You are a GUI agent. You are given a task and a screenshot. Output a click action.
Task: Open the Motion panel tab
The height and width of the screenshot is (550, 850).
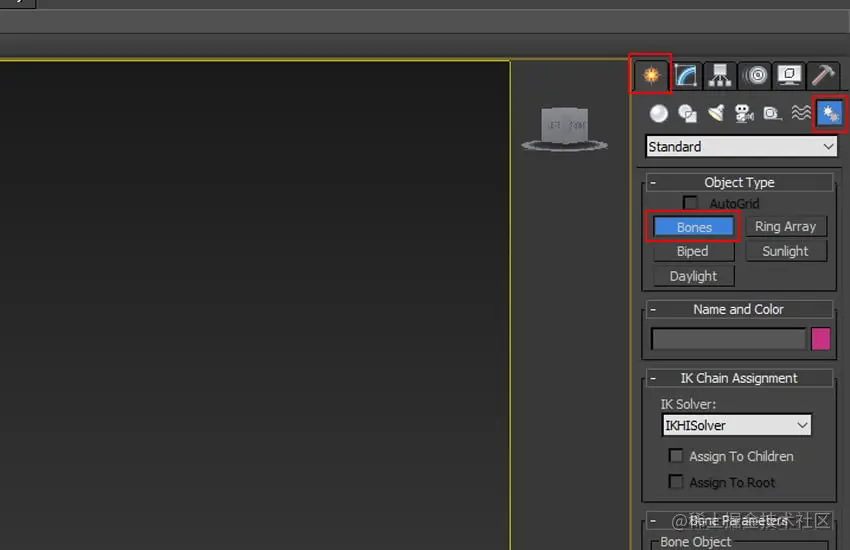click(x=755, y=75)
